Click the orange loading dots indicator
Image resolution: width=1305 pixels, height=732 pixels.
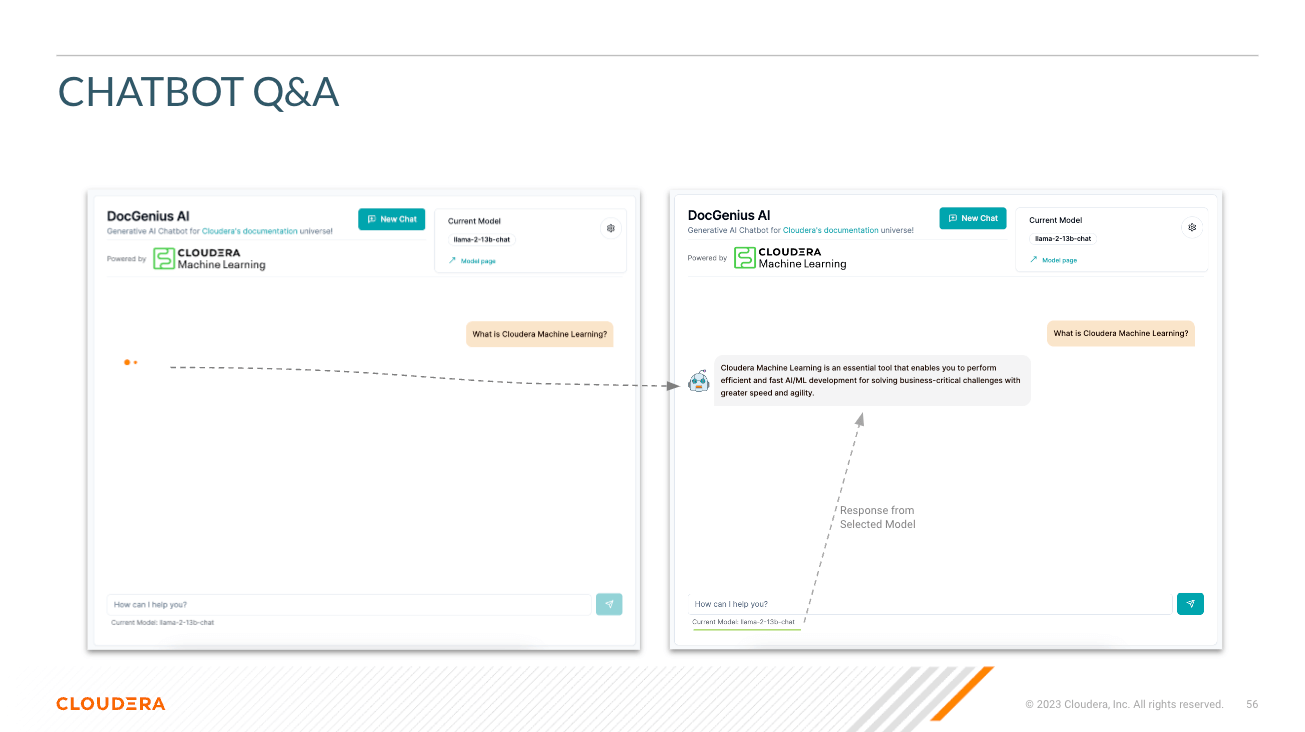click(x=130, y=362)
